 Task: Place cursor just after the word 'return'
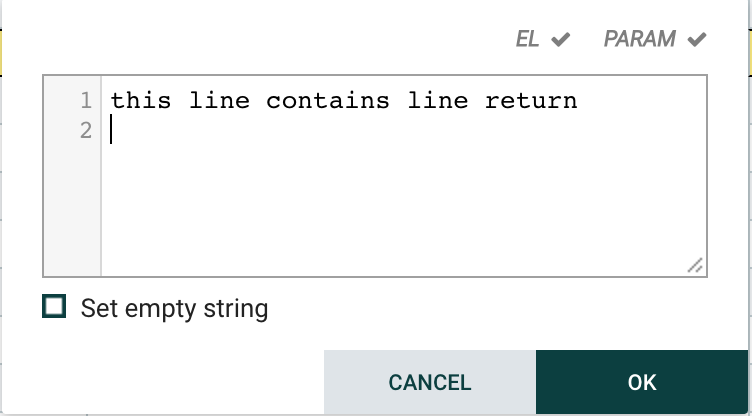click(x=578, y=101)
